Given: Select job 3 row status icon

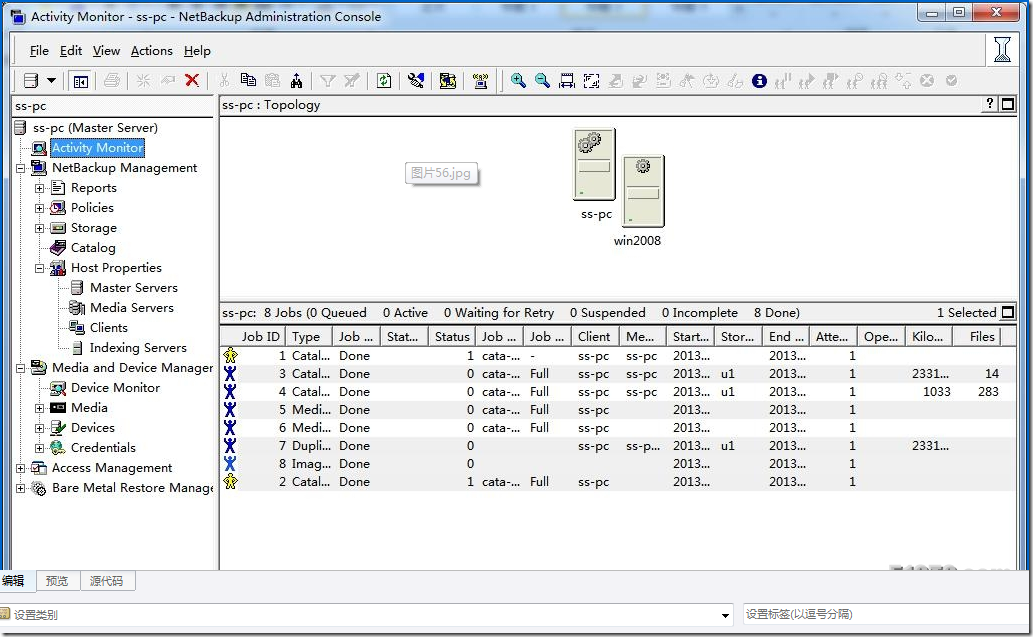Looking at the screenshot, I should [x=230, y=374].
